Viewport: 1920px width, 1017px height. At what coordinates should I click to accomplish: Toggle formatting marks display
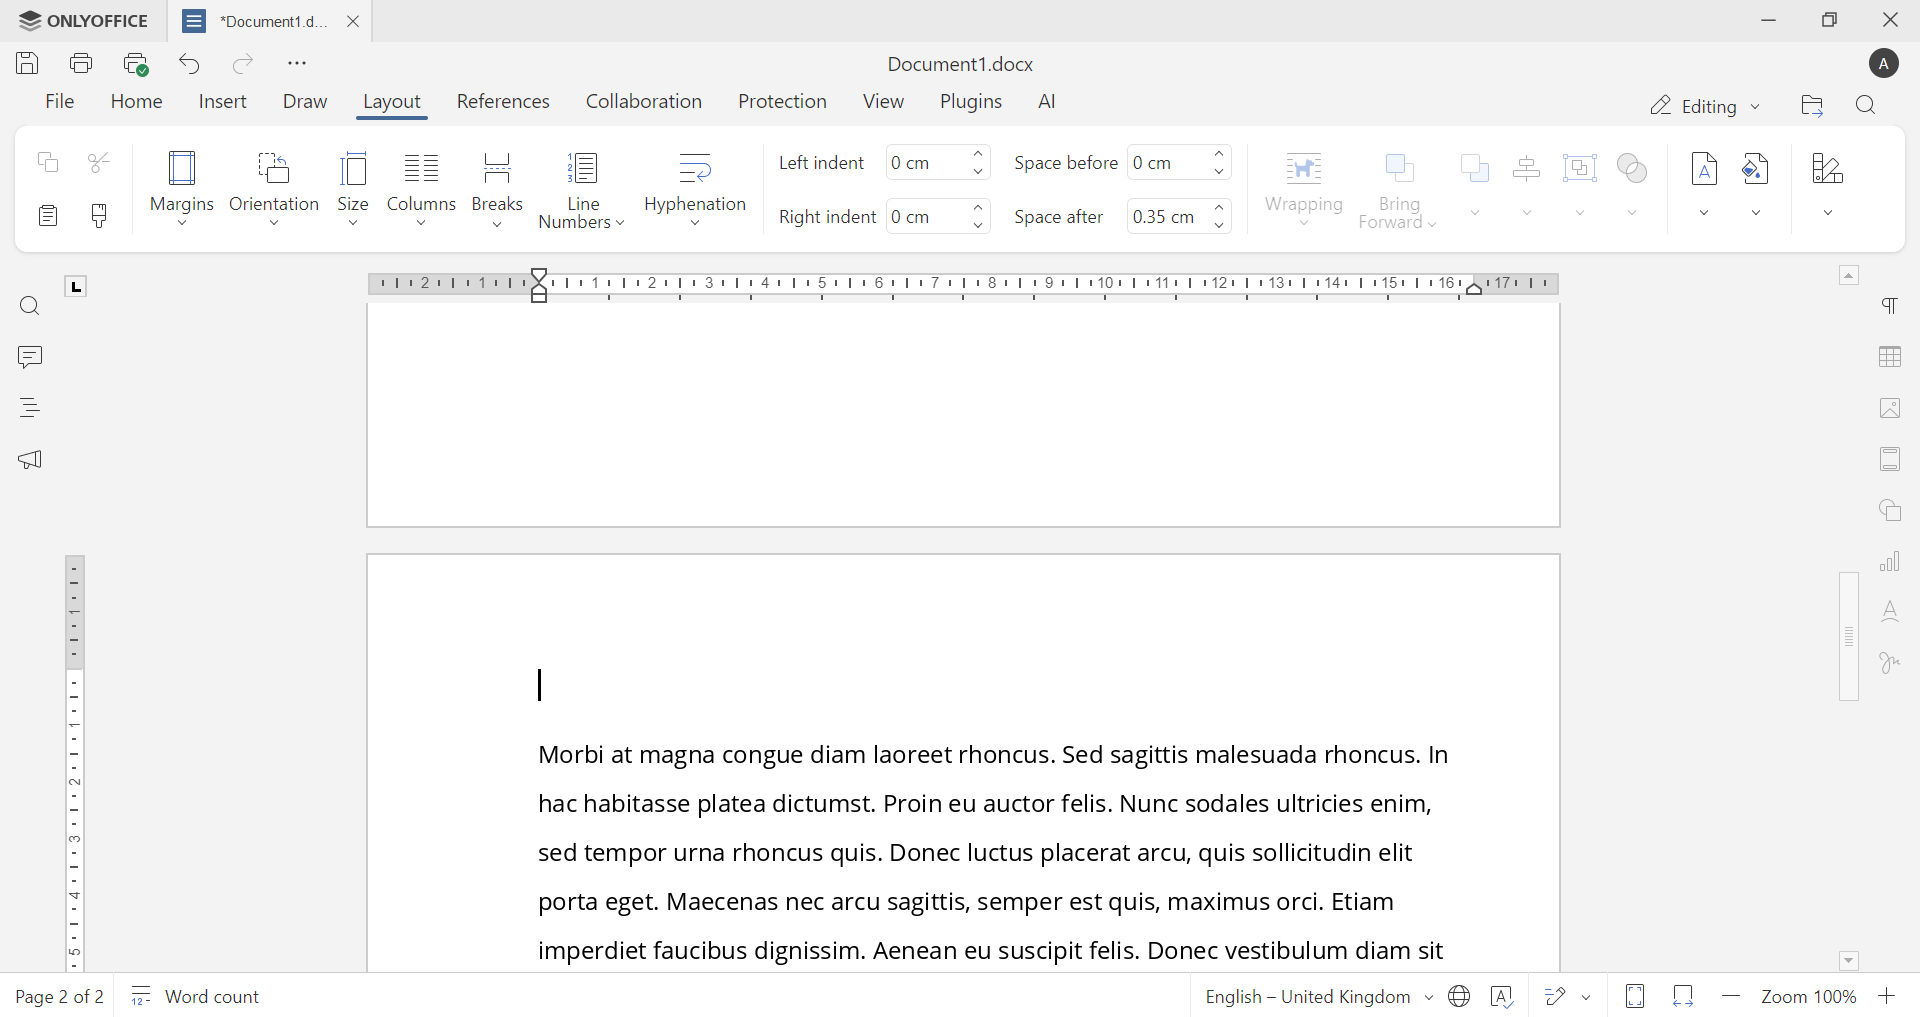click(1892, 306)
